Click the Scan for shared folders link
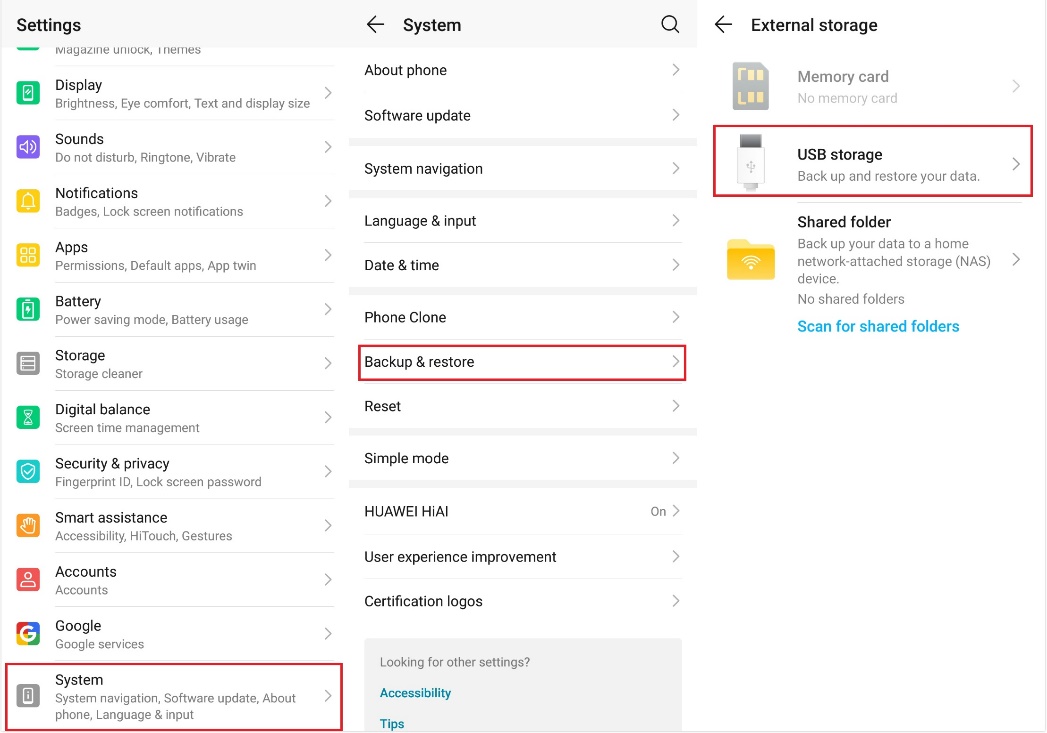The image size is (1047, 733). (x=878, y=325)
